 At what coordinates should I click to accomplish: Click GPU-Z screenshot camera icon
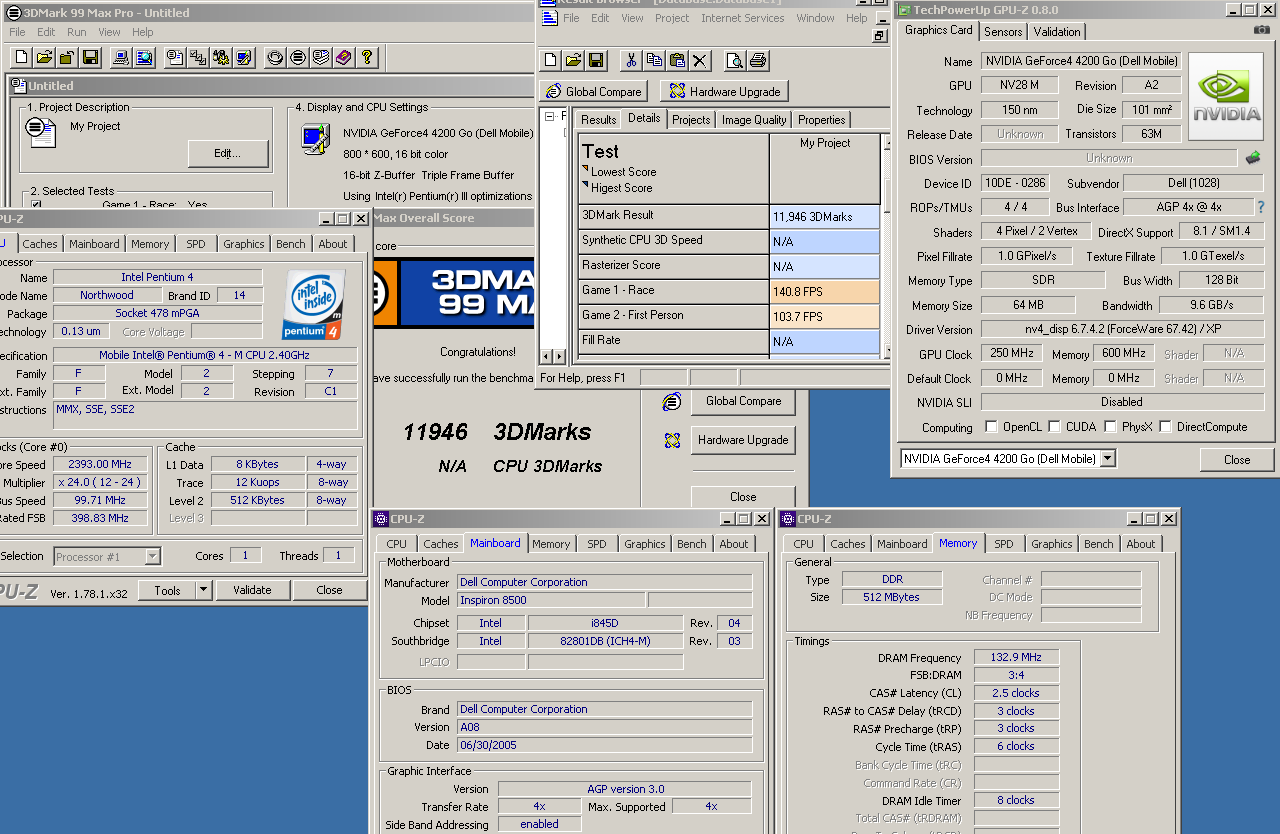(x=1262, y=30)
